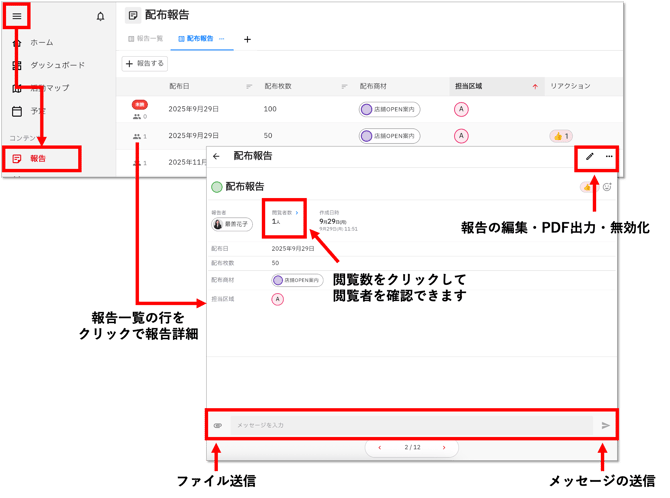The width and height of the screenshot is (670, 498).
Task: Open the hamburger menu at top left
Action: click(17, 16)
